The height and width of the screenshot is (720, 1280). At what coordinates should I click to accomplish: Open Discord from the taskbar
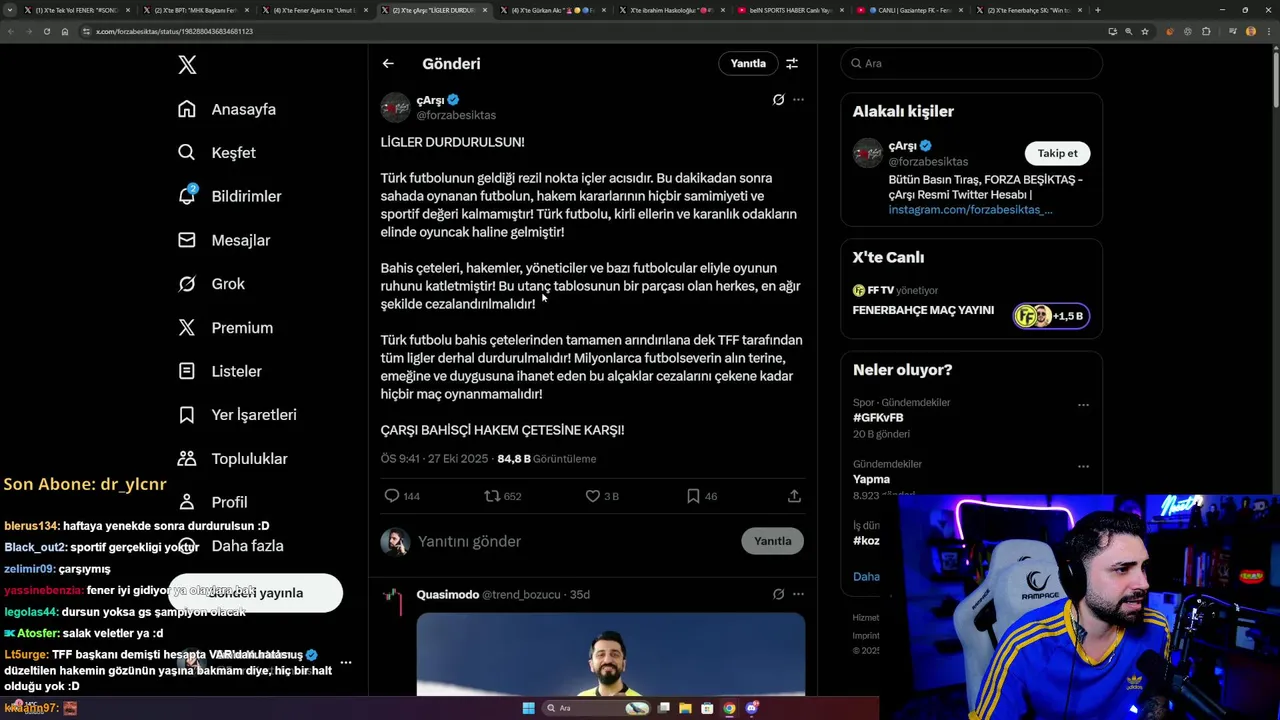point(751,708)
